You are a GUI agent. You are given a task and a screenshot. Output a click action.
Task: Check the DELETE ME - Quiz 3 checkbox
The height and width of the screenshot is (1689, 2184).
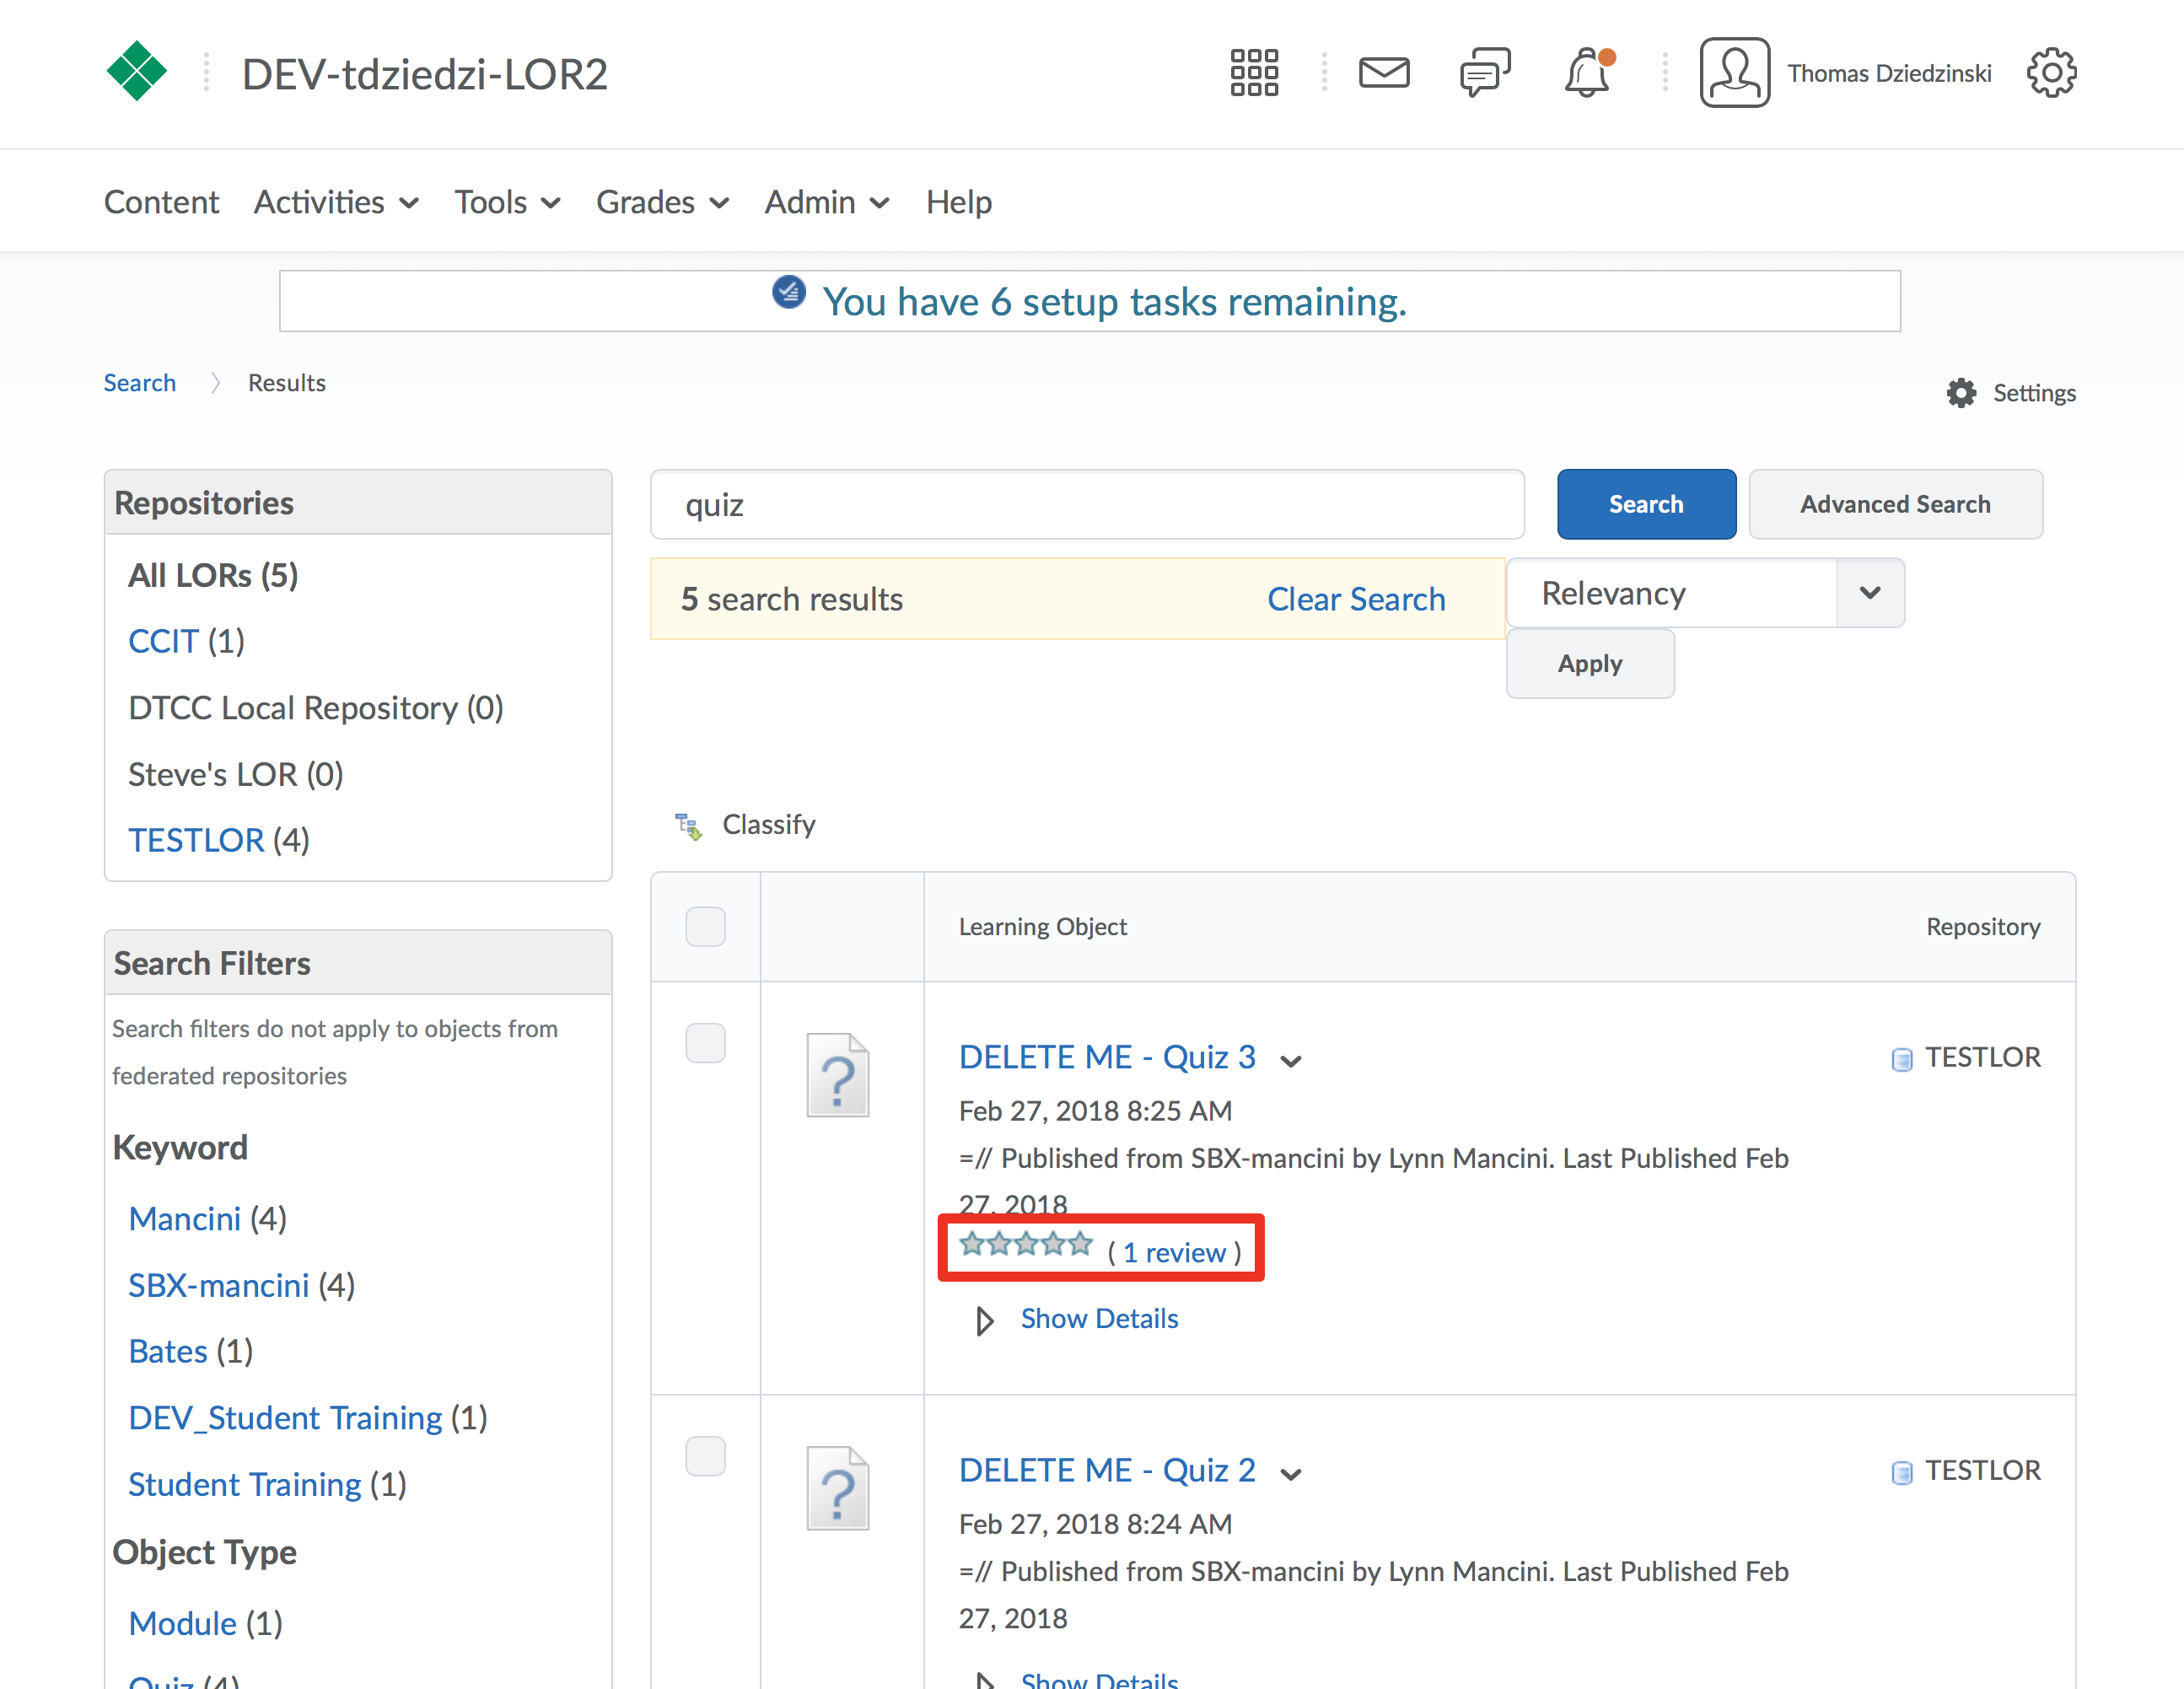(705, 1043)
